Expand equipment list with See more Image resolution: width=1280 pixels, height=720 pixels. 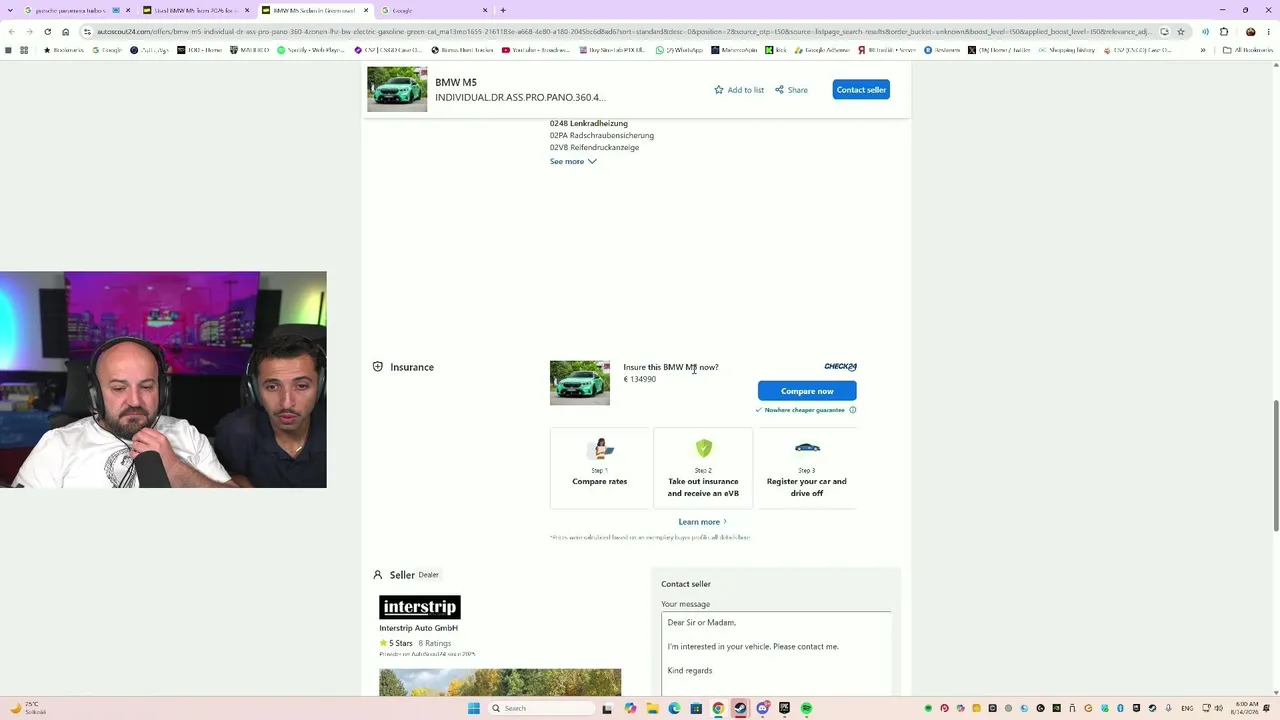pos(573,161)
